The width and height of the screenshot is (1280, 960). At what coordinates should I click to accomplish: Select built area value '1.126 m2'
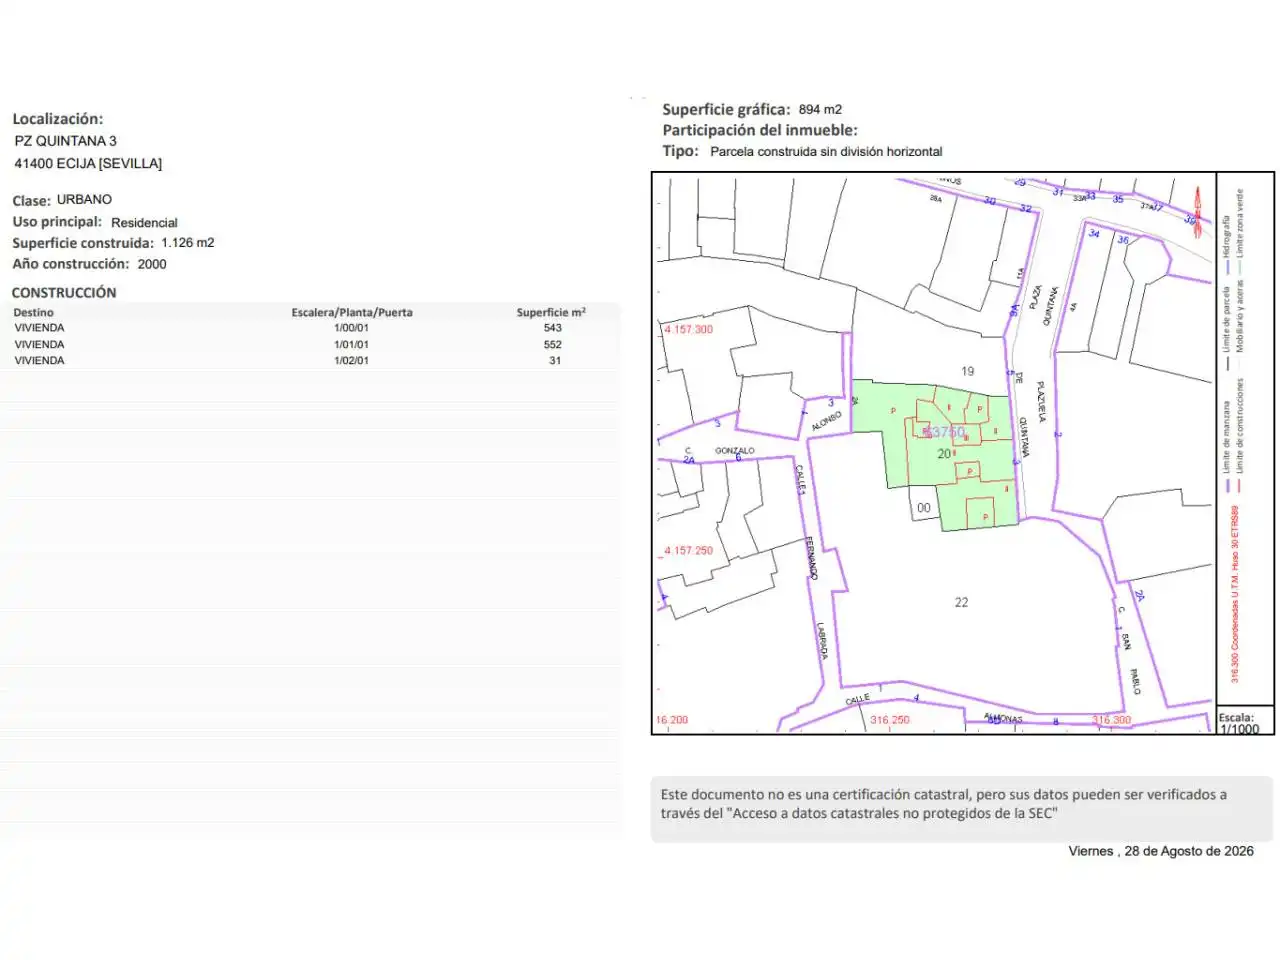188,243
